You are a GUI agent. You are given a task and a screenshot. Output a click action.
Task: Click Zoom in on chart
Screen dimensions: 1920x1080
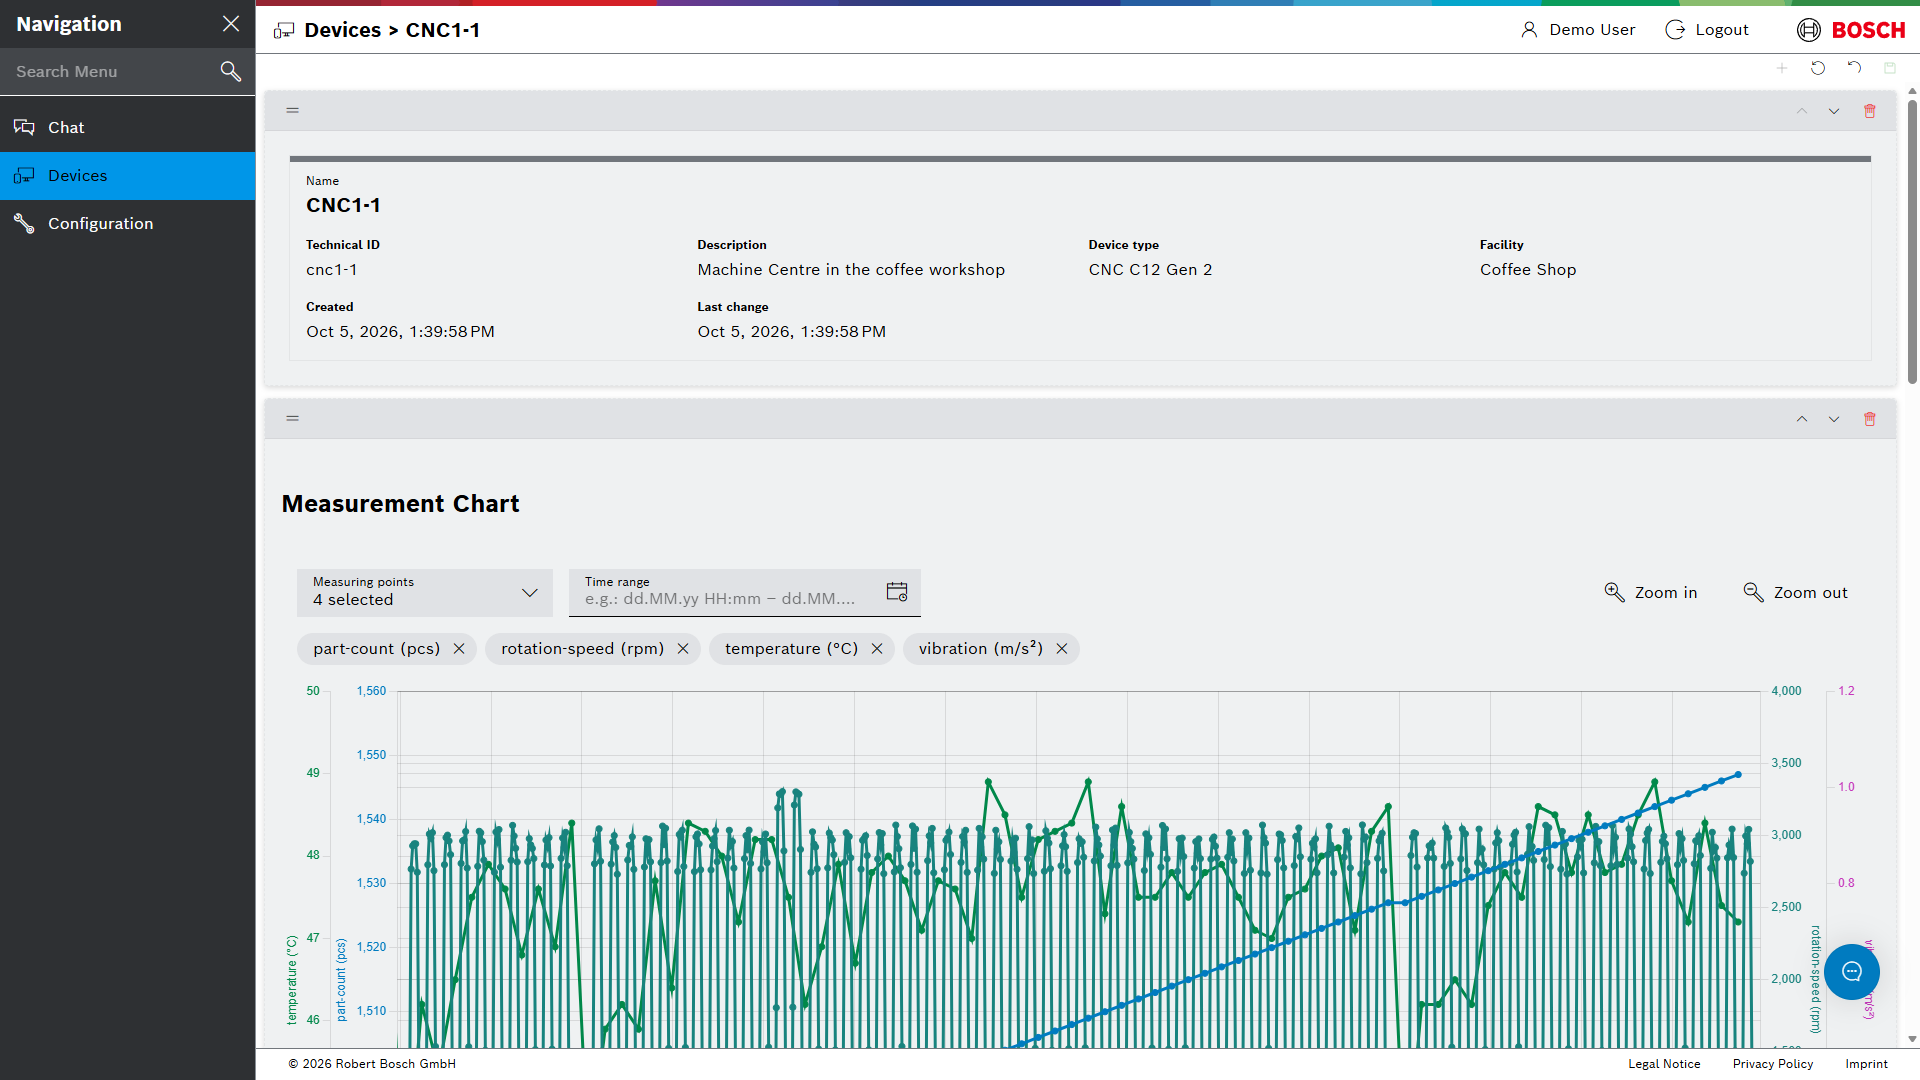pos(1651,593)
